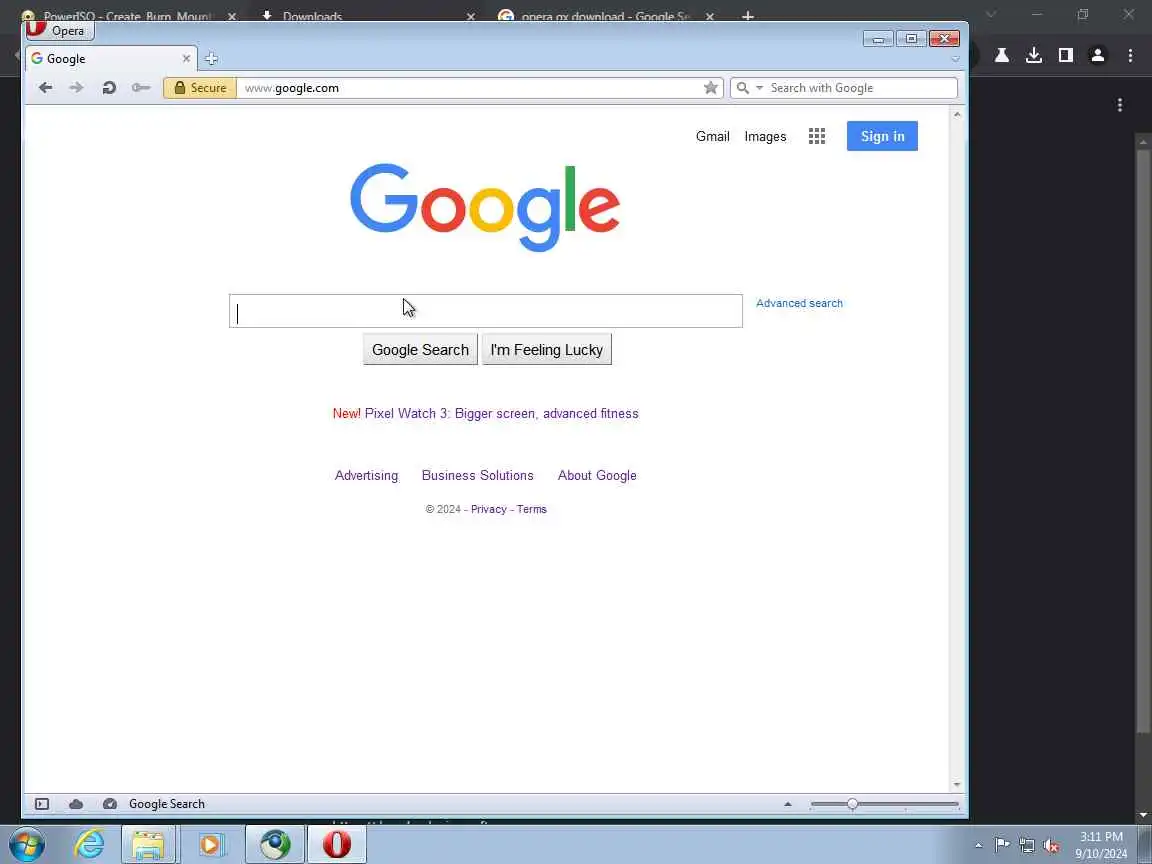Click the muted volume tray icon

coord(1051,846)
